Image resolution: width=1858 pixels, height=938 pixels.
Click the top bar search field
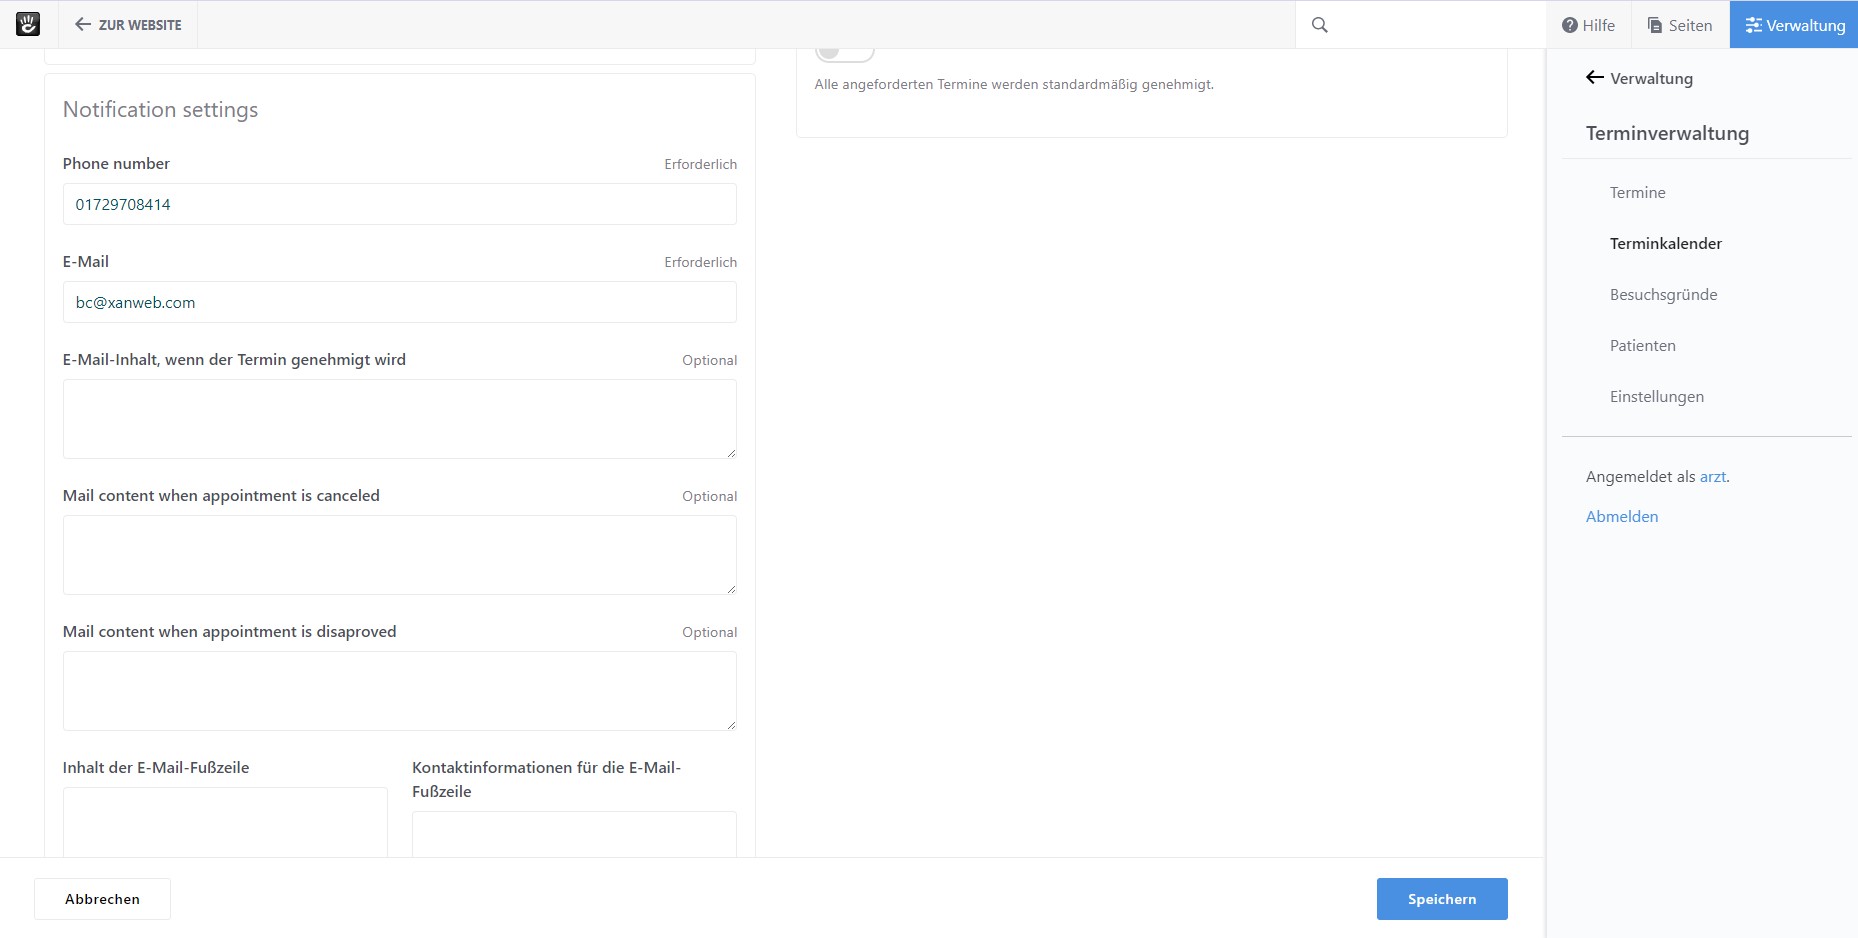(x=1420, y=25)
